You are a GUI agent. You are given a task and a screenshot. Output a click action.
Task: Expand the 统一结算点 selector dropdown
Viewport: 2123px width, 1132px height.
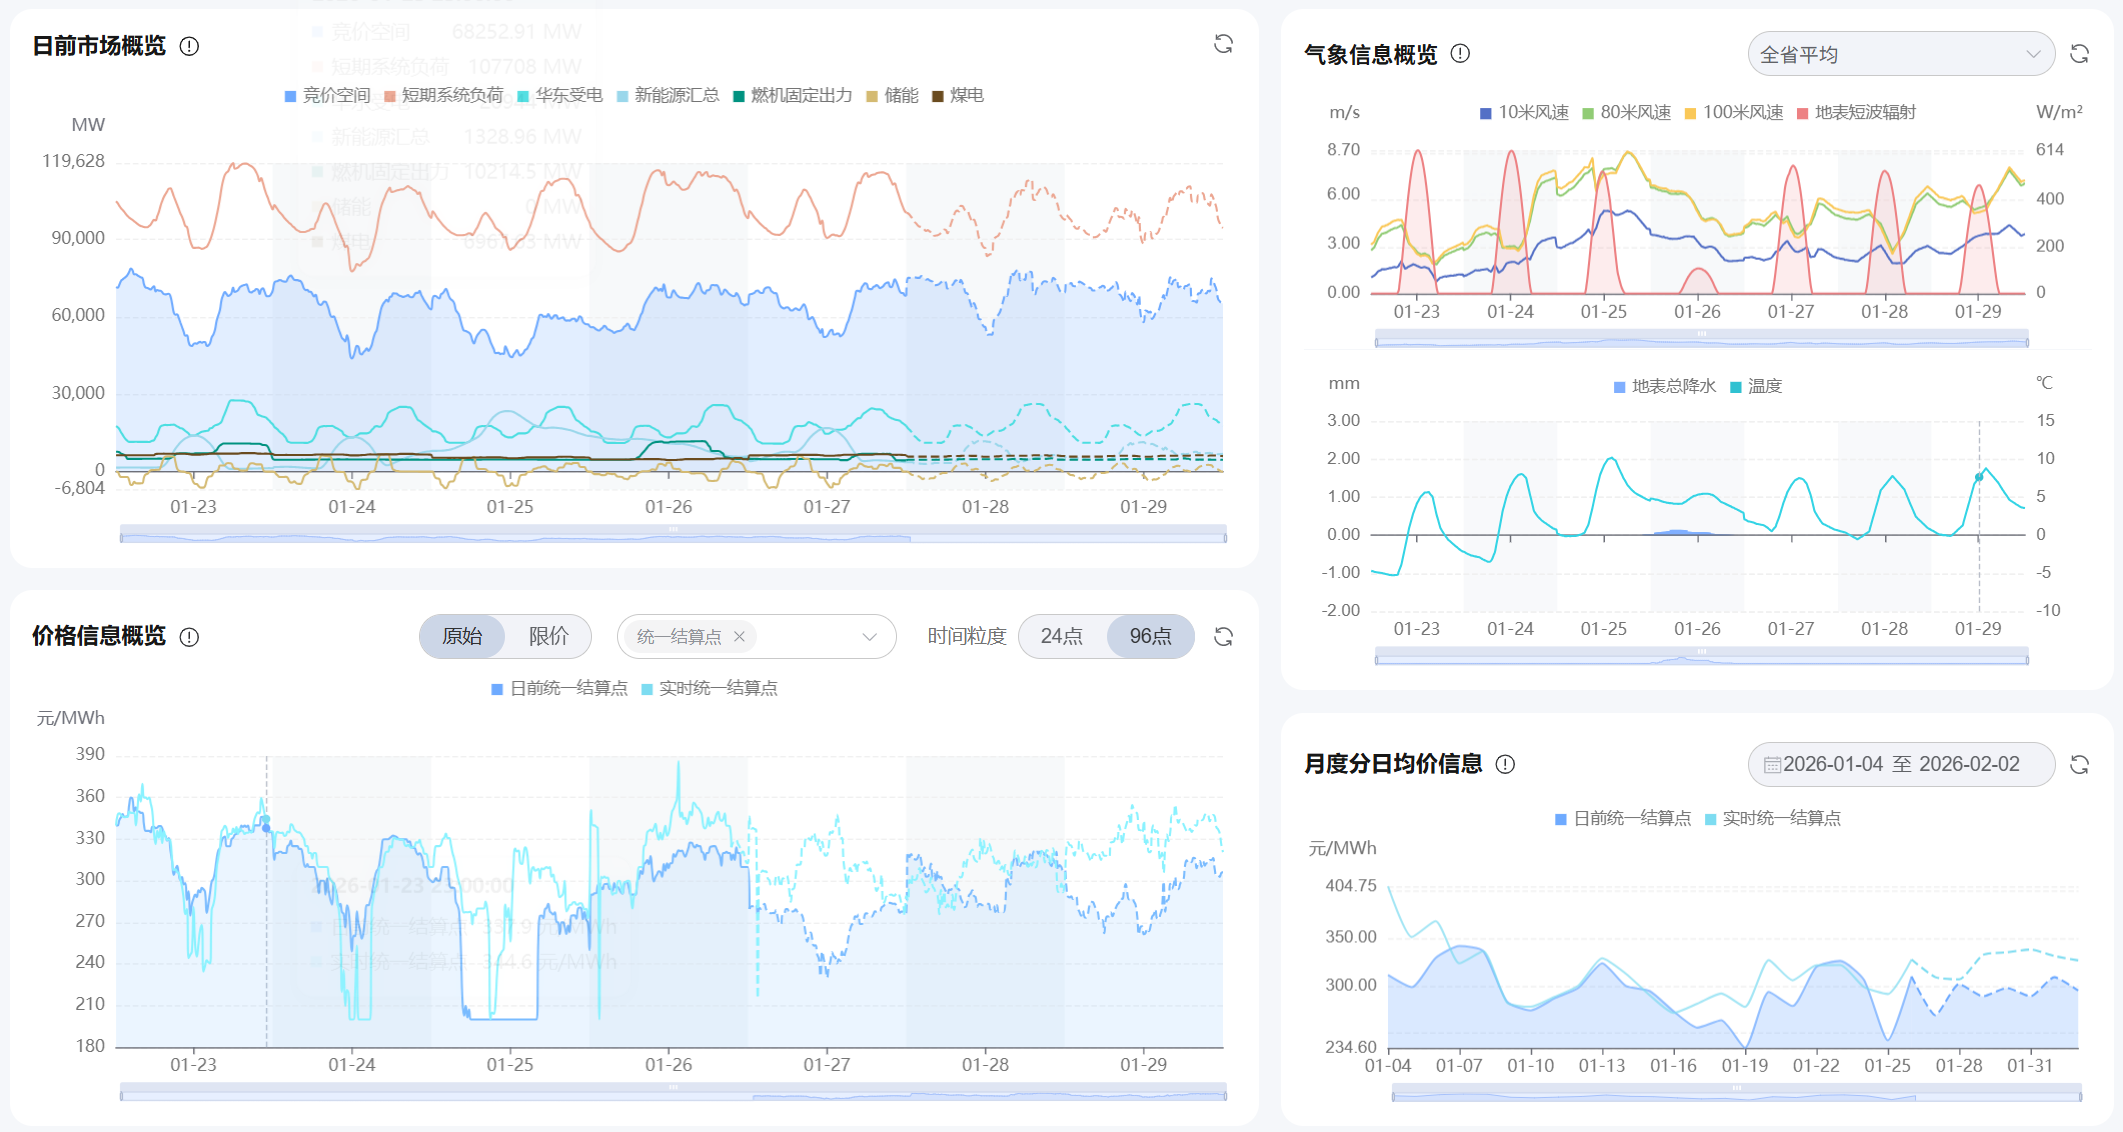tap(869, 637)
